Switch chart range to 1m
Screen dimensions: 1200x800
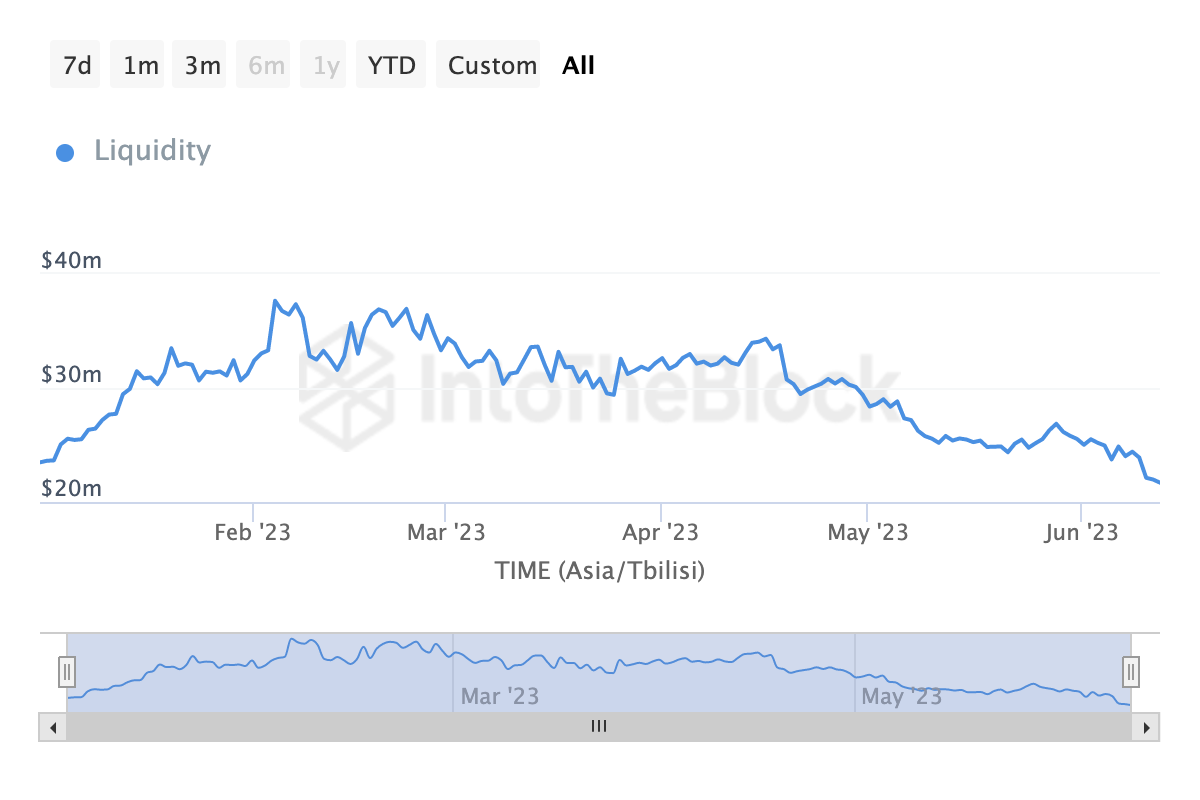pos(141,66)
